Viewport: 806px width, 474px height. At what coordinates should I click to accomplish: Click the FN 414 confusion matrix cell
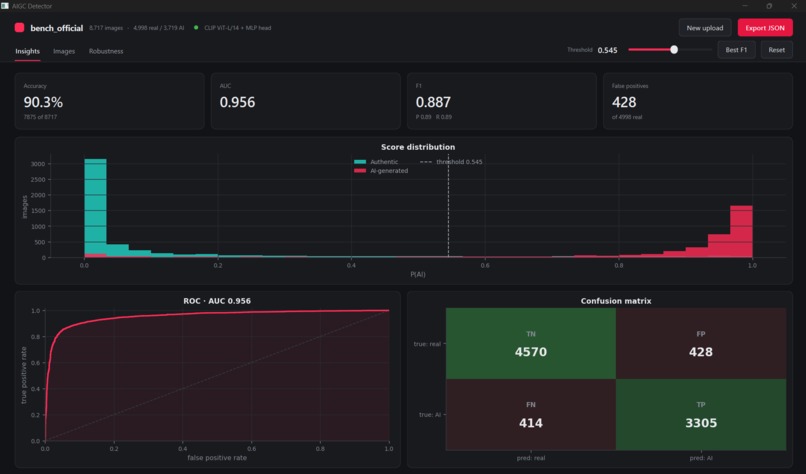(531, 414)
